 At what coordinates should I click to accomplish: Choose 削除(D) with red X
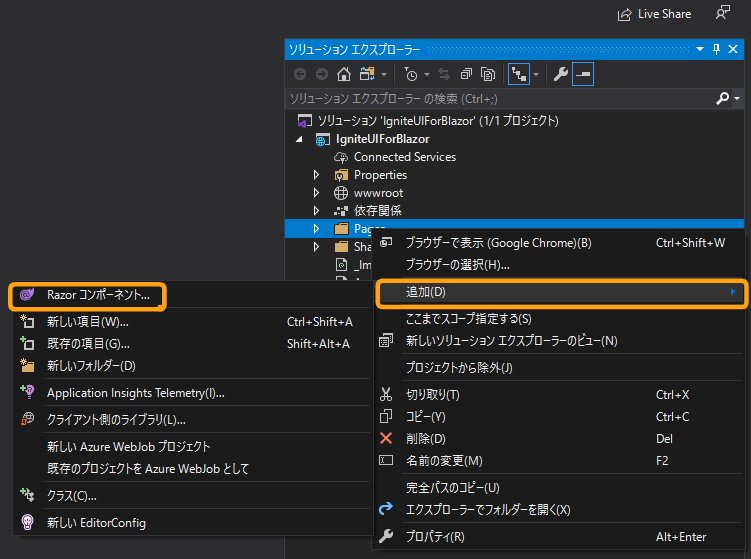558,439
